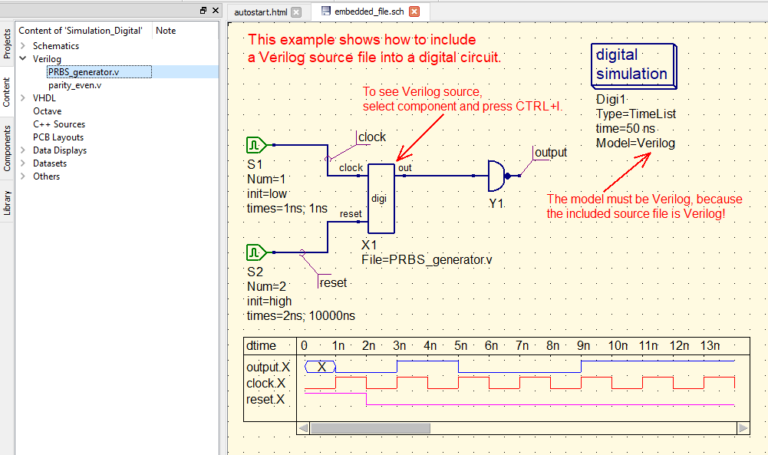Select PRBS_generator.v file in the tree
The image size is (768, 455).
[x=83, y=72]
